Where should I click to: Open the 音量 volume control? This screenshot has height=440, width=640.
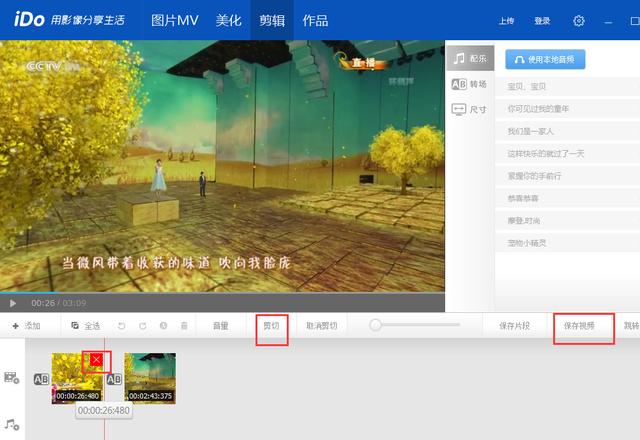point(221,326)
